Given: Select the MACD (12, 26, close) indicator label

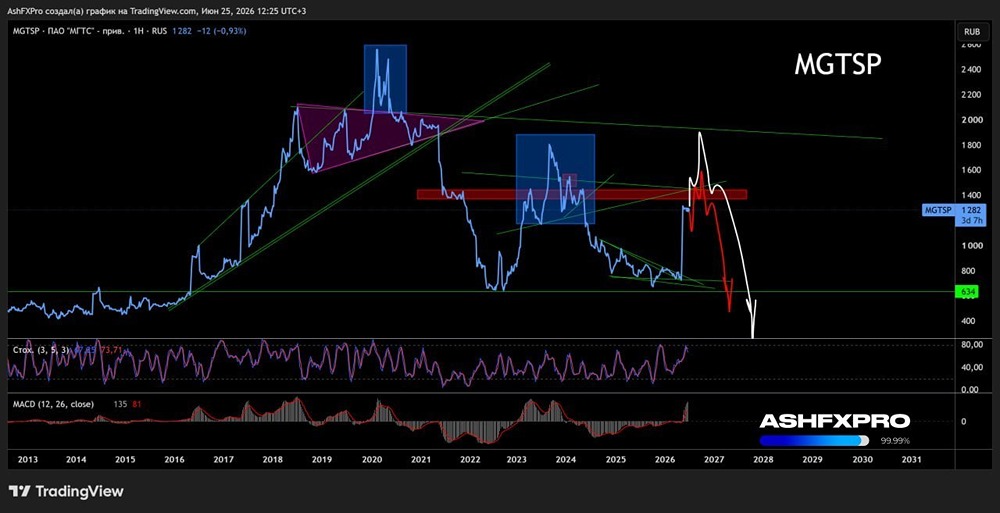Looking at the screenshot, I should [53, 404].
